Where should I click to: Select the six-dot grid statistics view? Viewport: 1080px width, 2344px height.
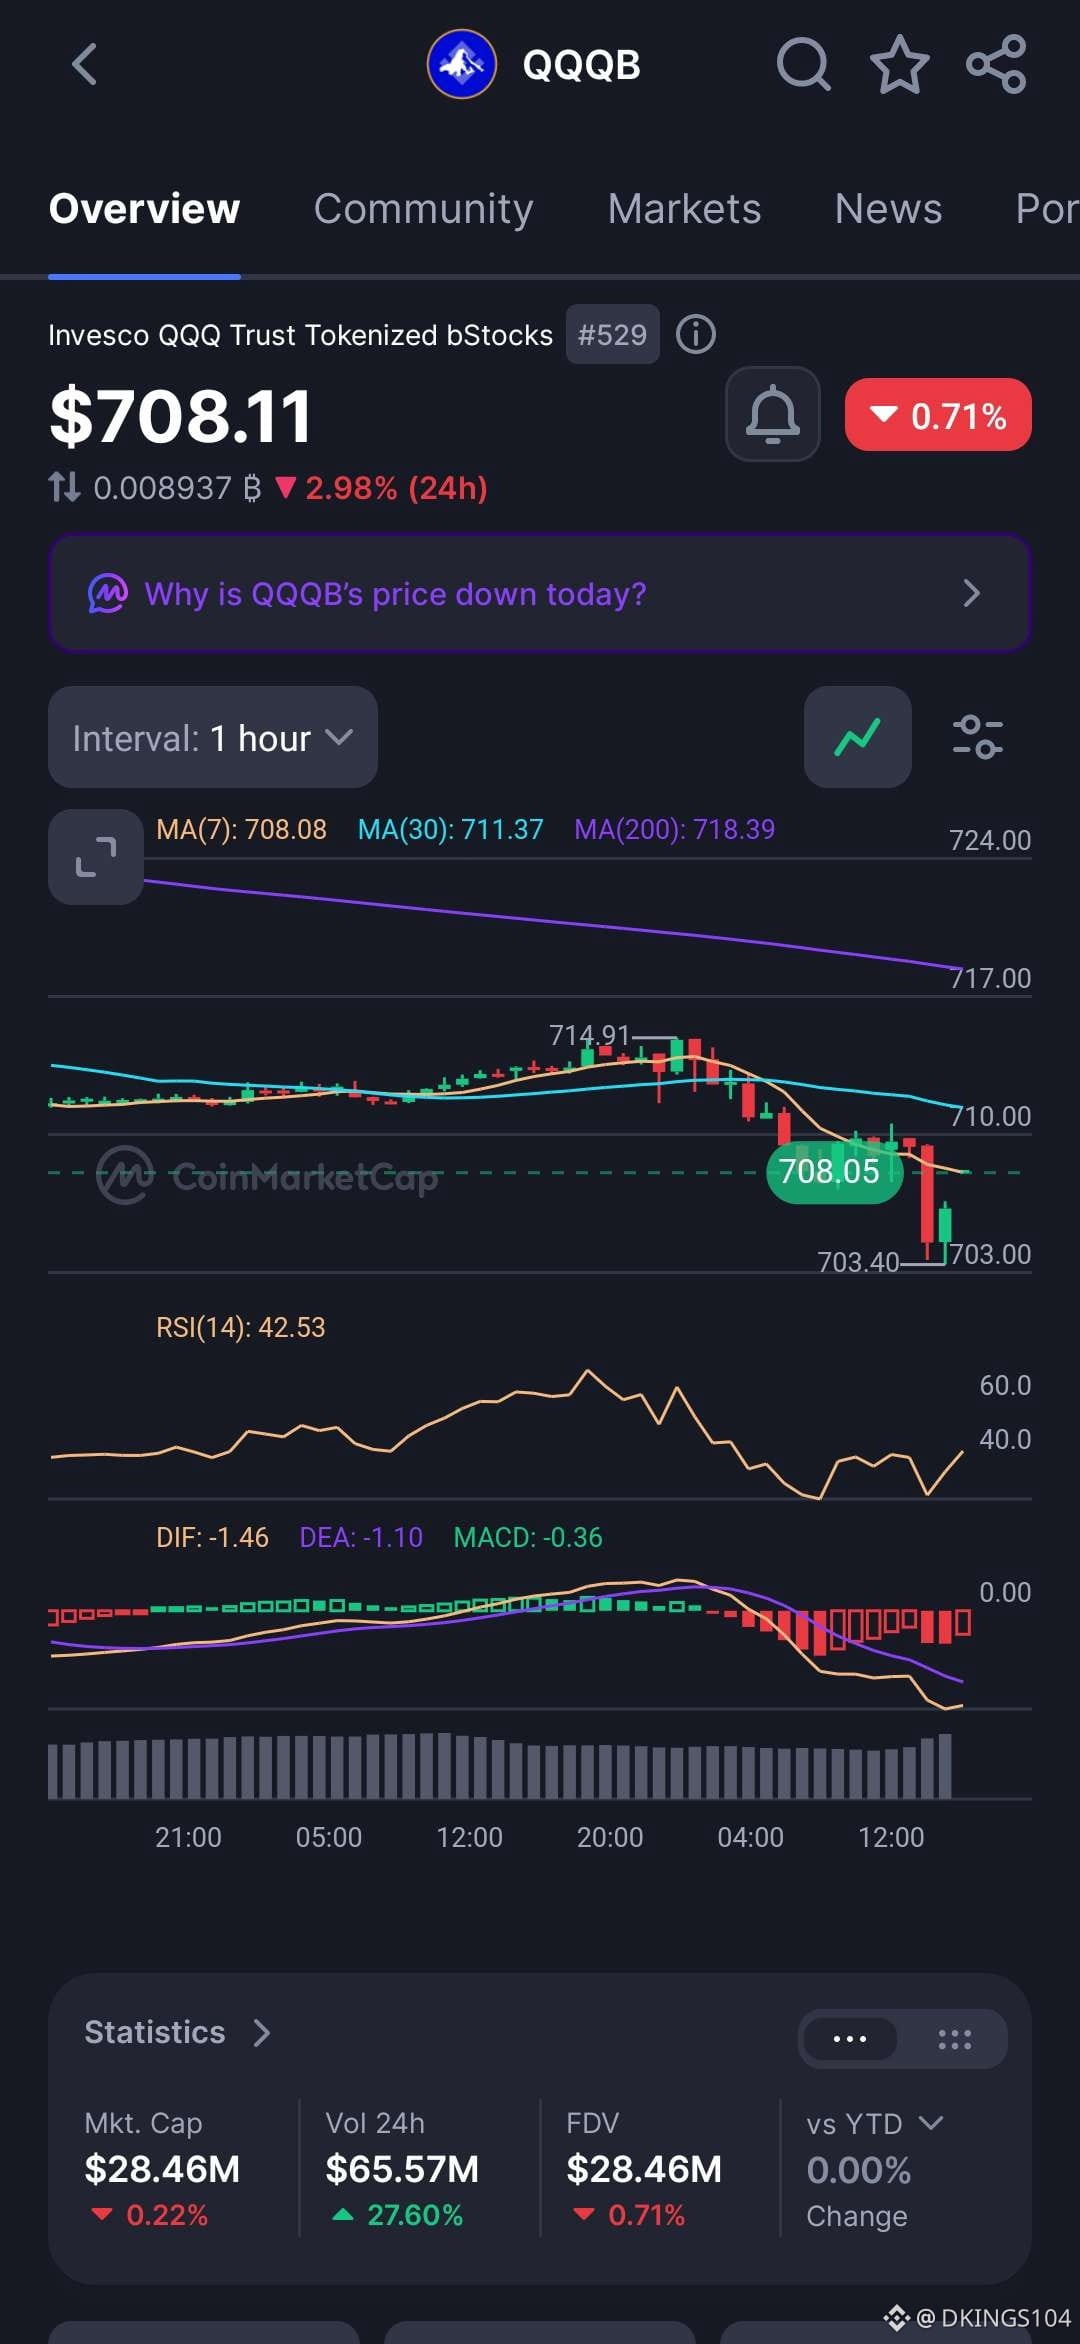pyautogui.click(x=954, y=2039)
